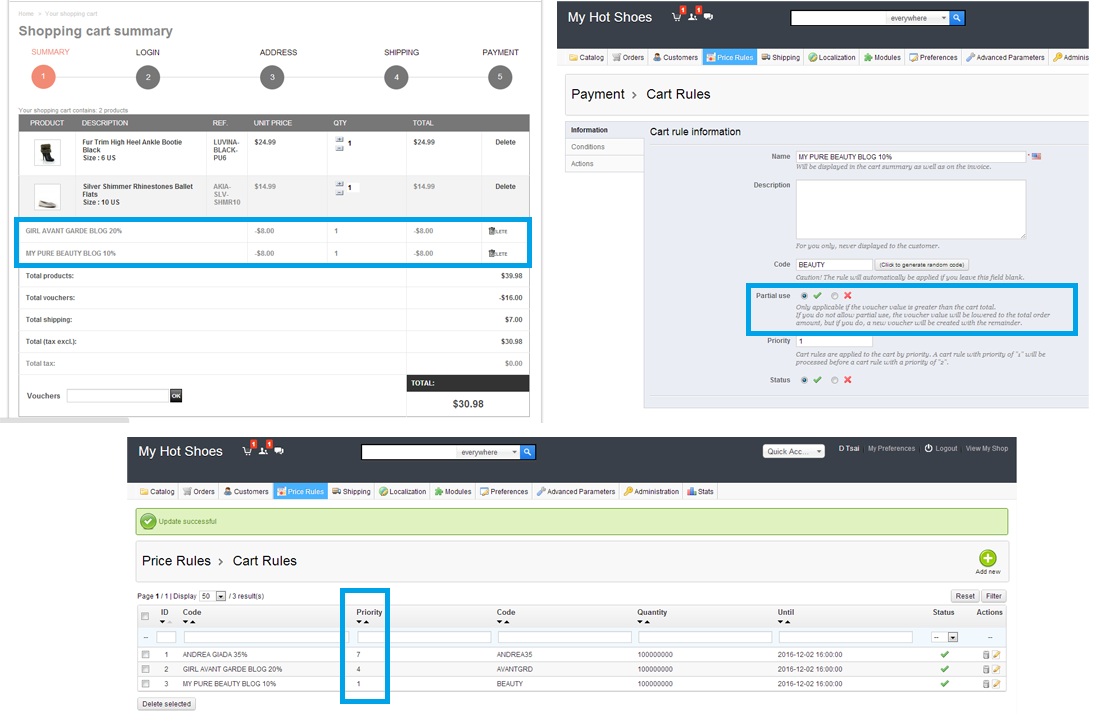
Task: Open the Quick Access dropdown
Action: 793,452
